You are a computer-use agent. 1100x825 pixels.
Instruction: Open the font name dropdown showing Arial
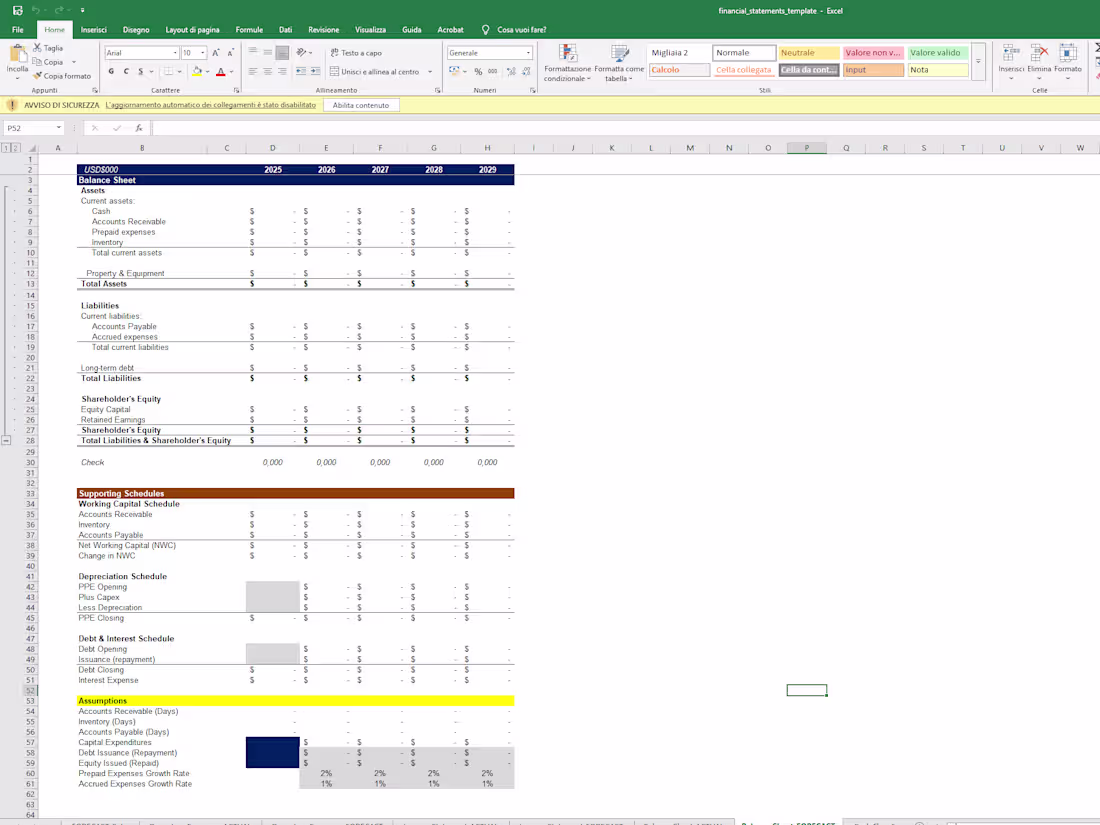coord(176,52)
